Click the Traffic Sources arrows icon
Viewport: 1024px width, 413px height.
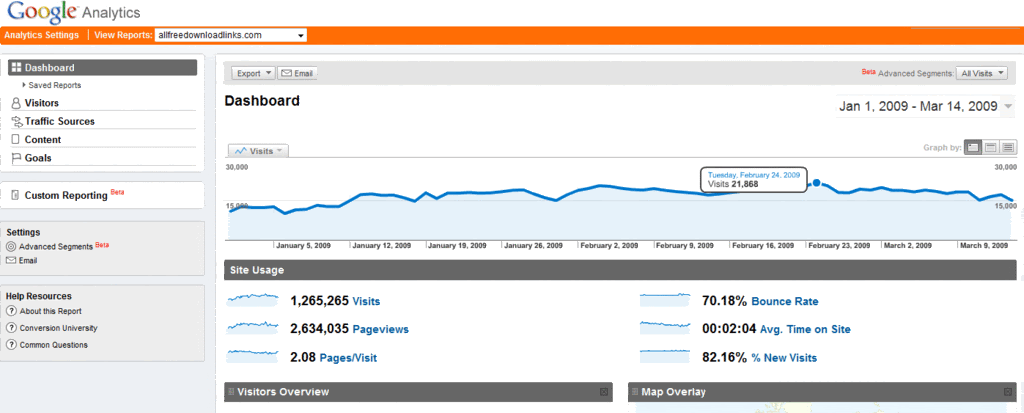(x=17, y=122)
